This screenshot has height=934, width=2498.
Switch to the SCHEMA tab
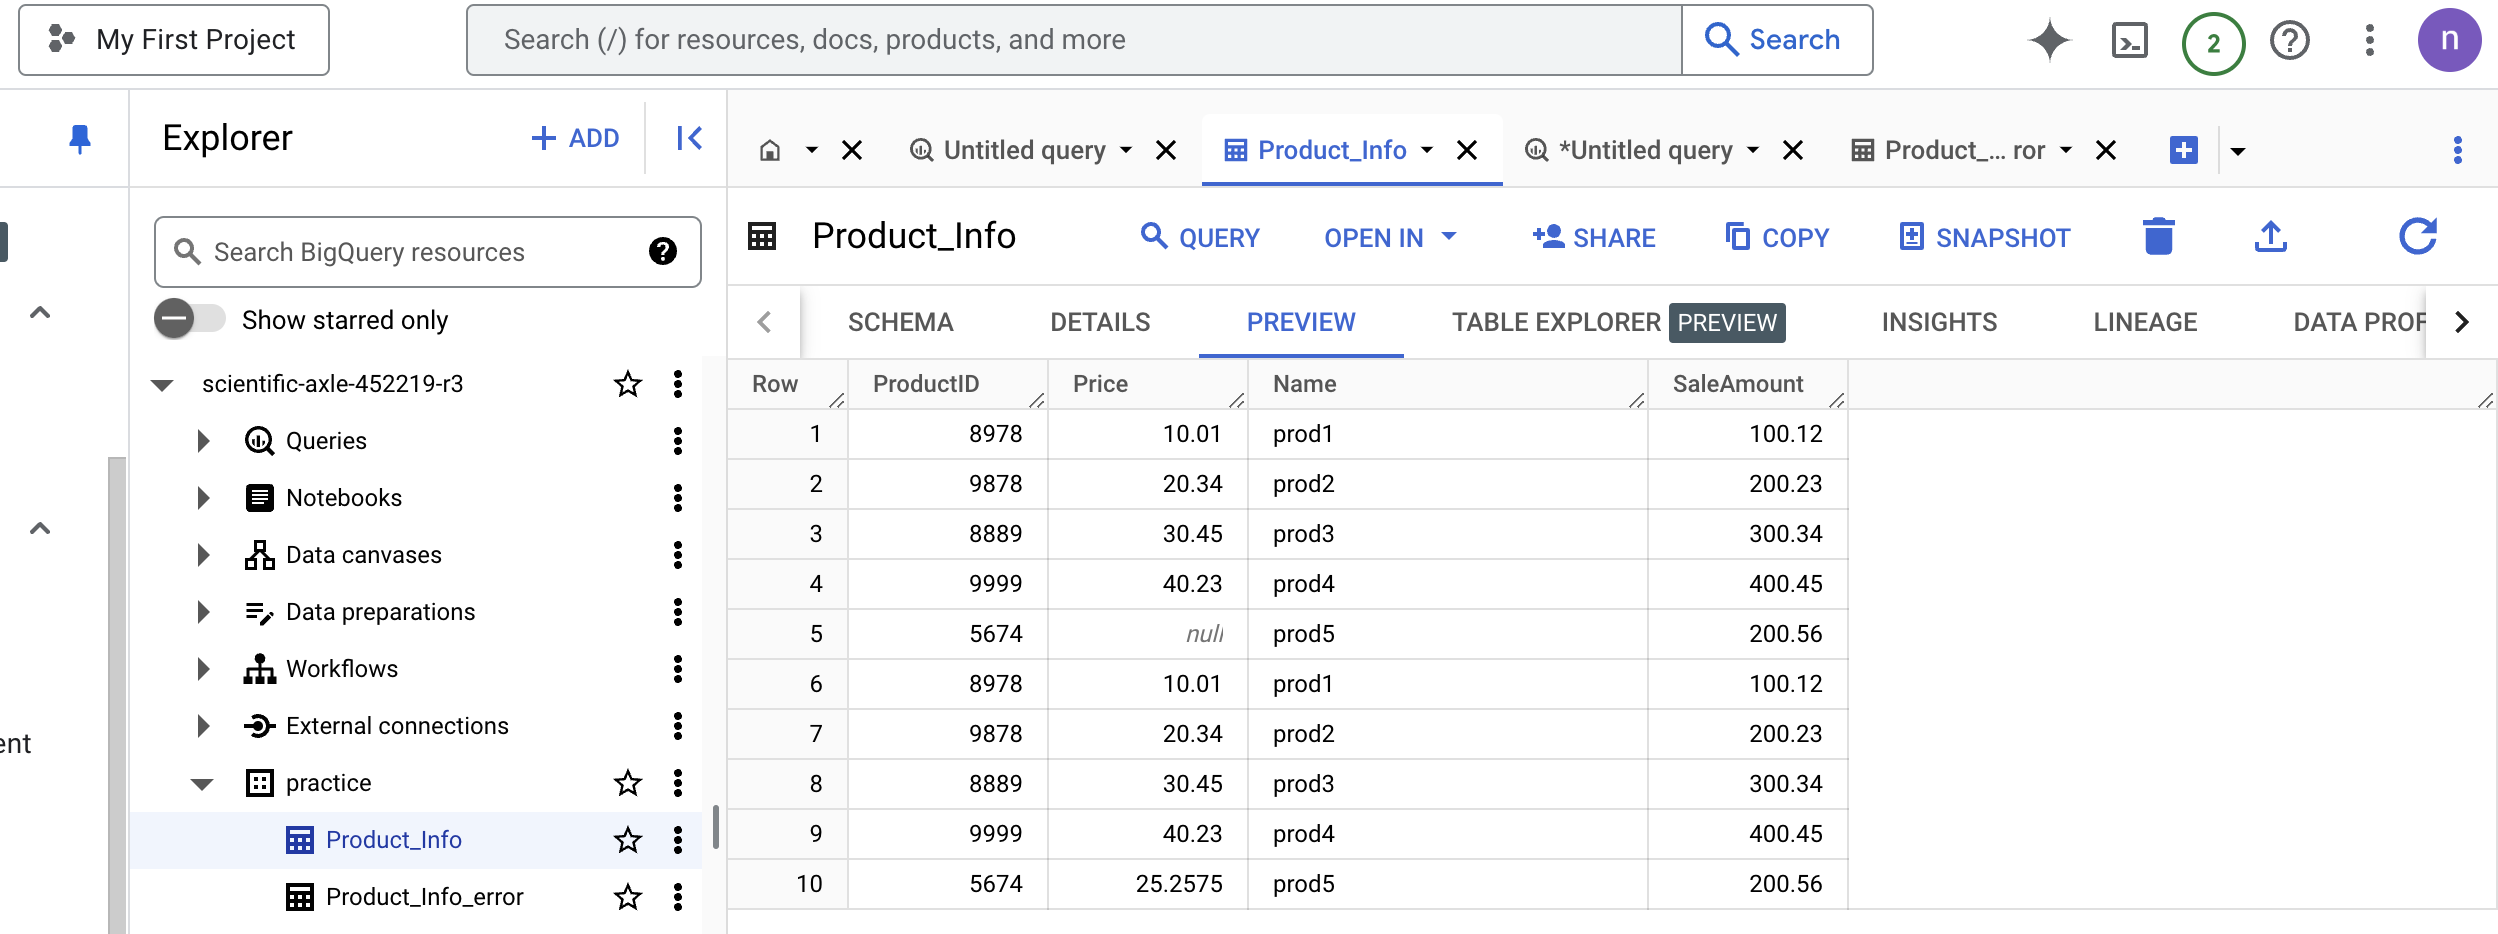(899, 322)
